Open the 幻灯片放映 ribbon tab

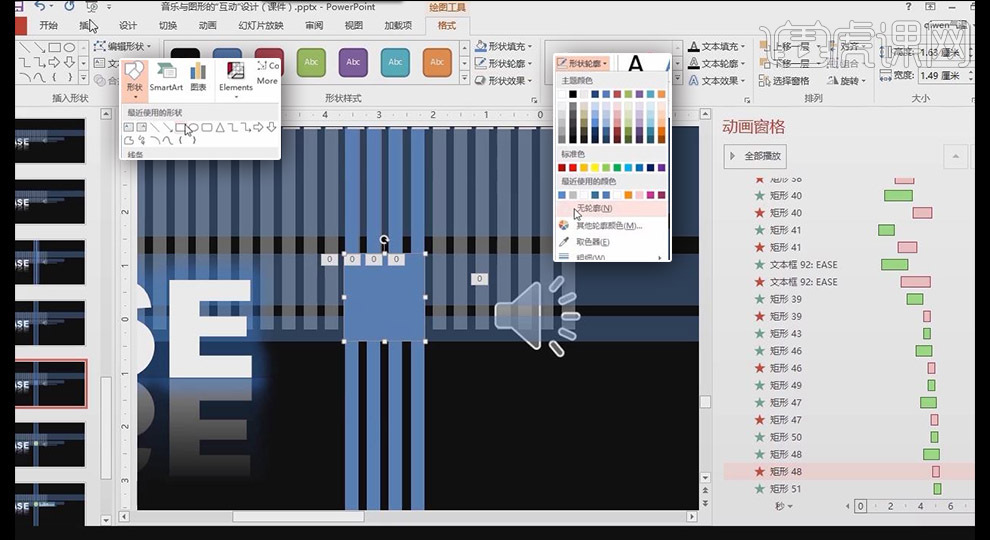point(261,25)
